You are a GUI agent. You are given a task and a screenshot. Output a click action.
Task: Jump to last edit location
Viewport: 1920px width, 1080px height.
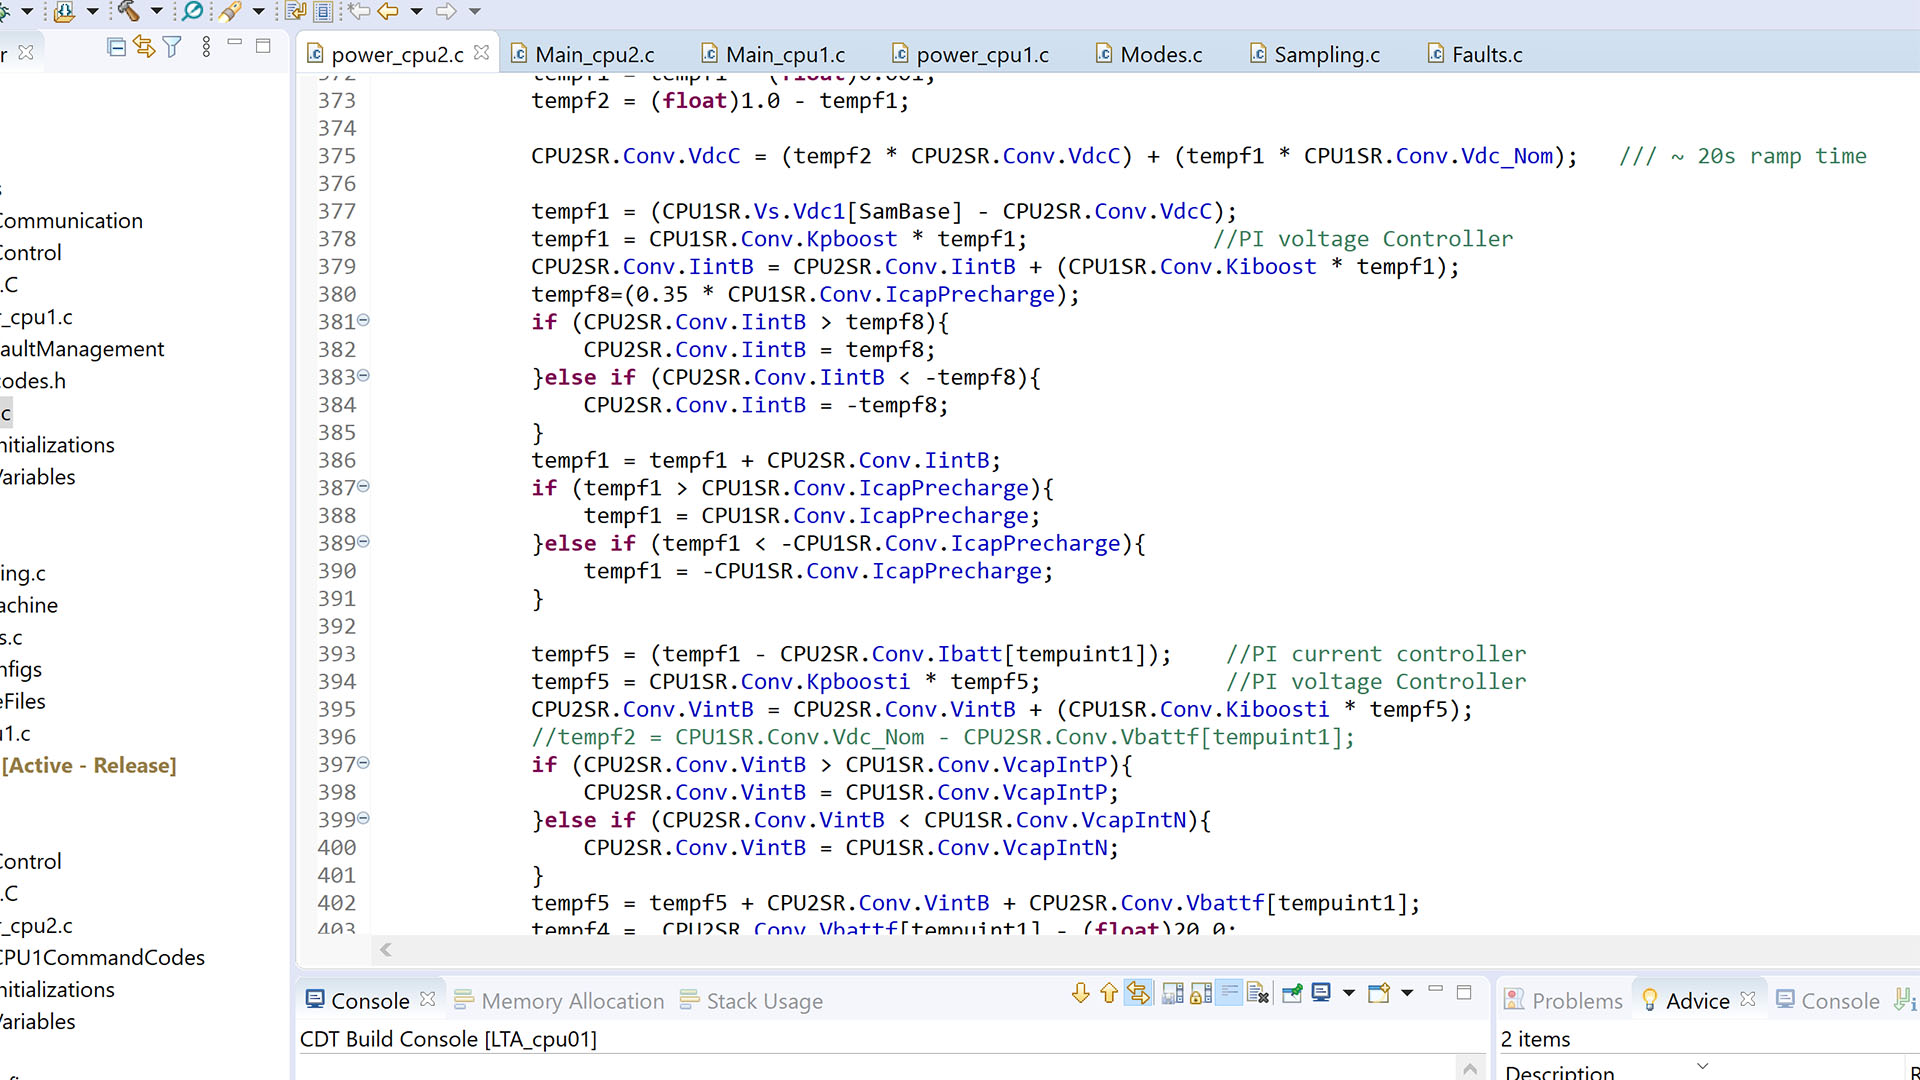pos(358,12)
